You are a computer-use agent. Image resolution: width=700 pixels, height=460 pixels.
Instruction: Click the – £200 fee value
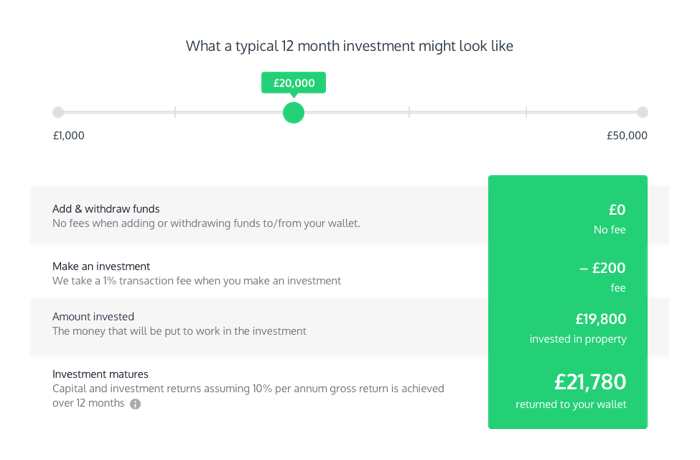[x=602, y=268]
